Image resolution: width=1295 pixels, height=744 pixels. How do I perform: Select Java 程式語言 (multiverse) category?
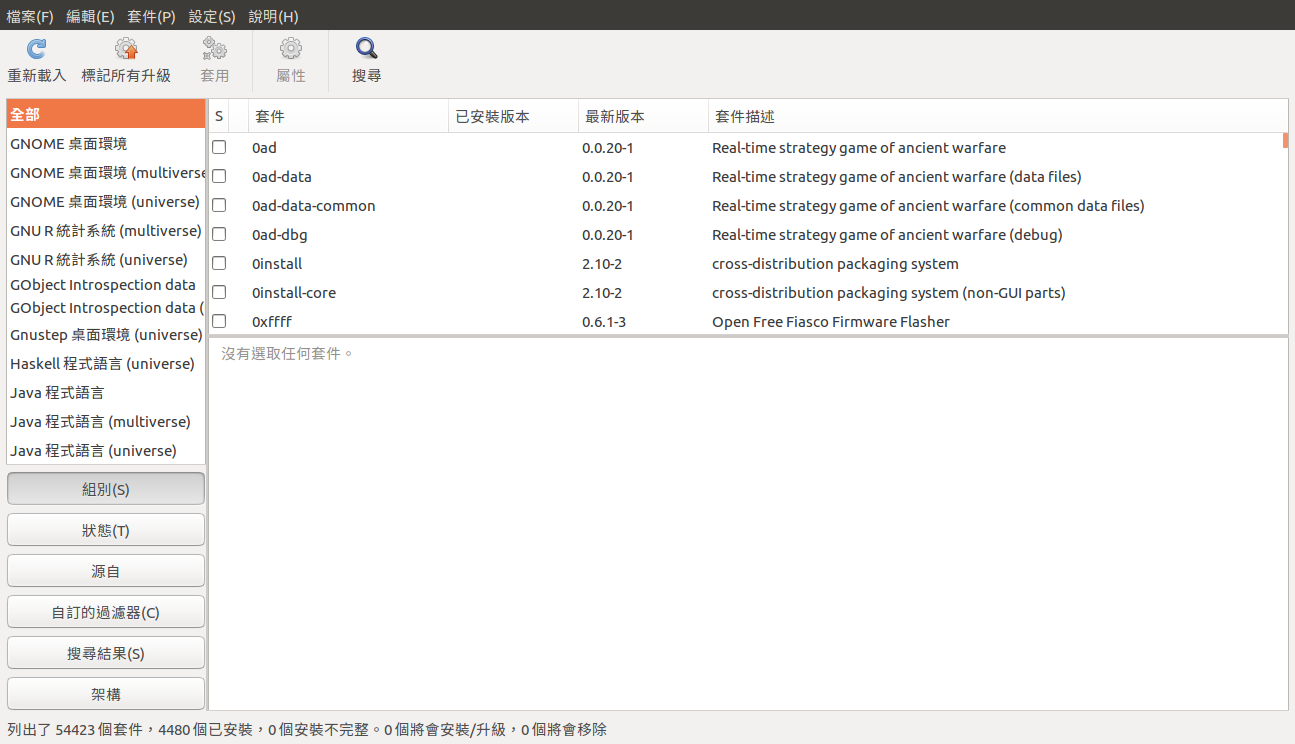[x=101, y=422]
